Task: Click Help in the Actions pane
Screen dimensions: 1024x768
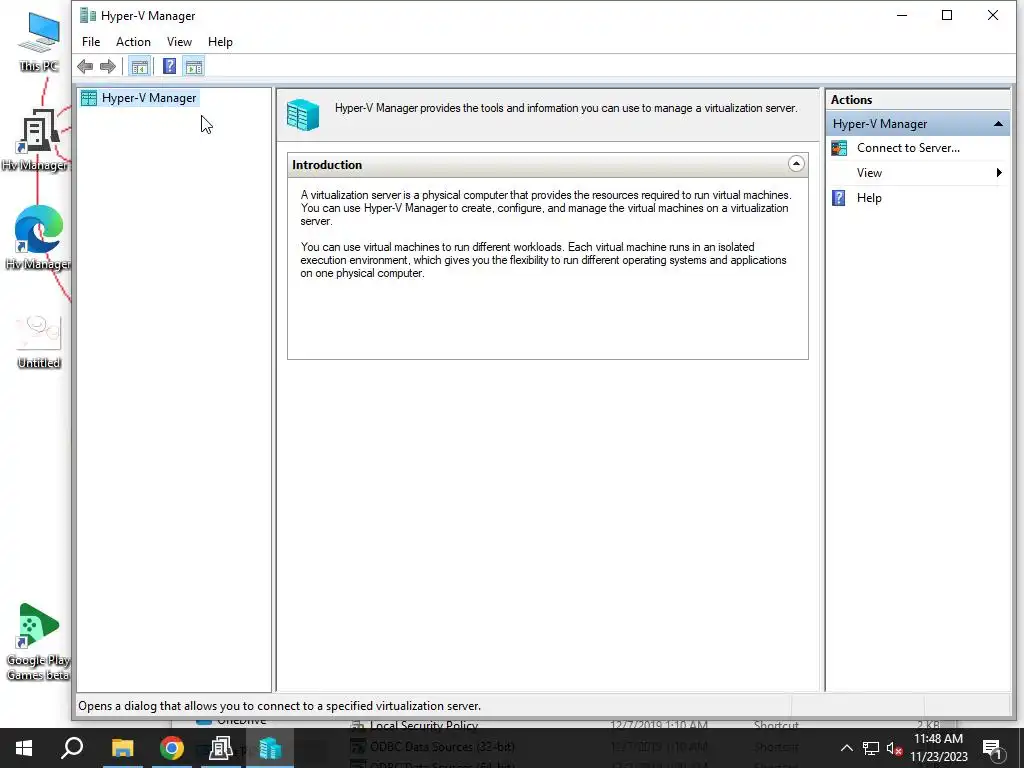Action: pyautogui.click(x=869, y=198)
